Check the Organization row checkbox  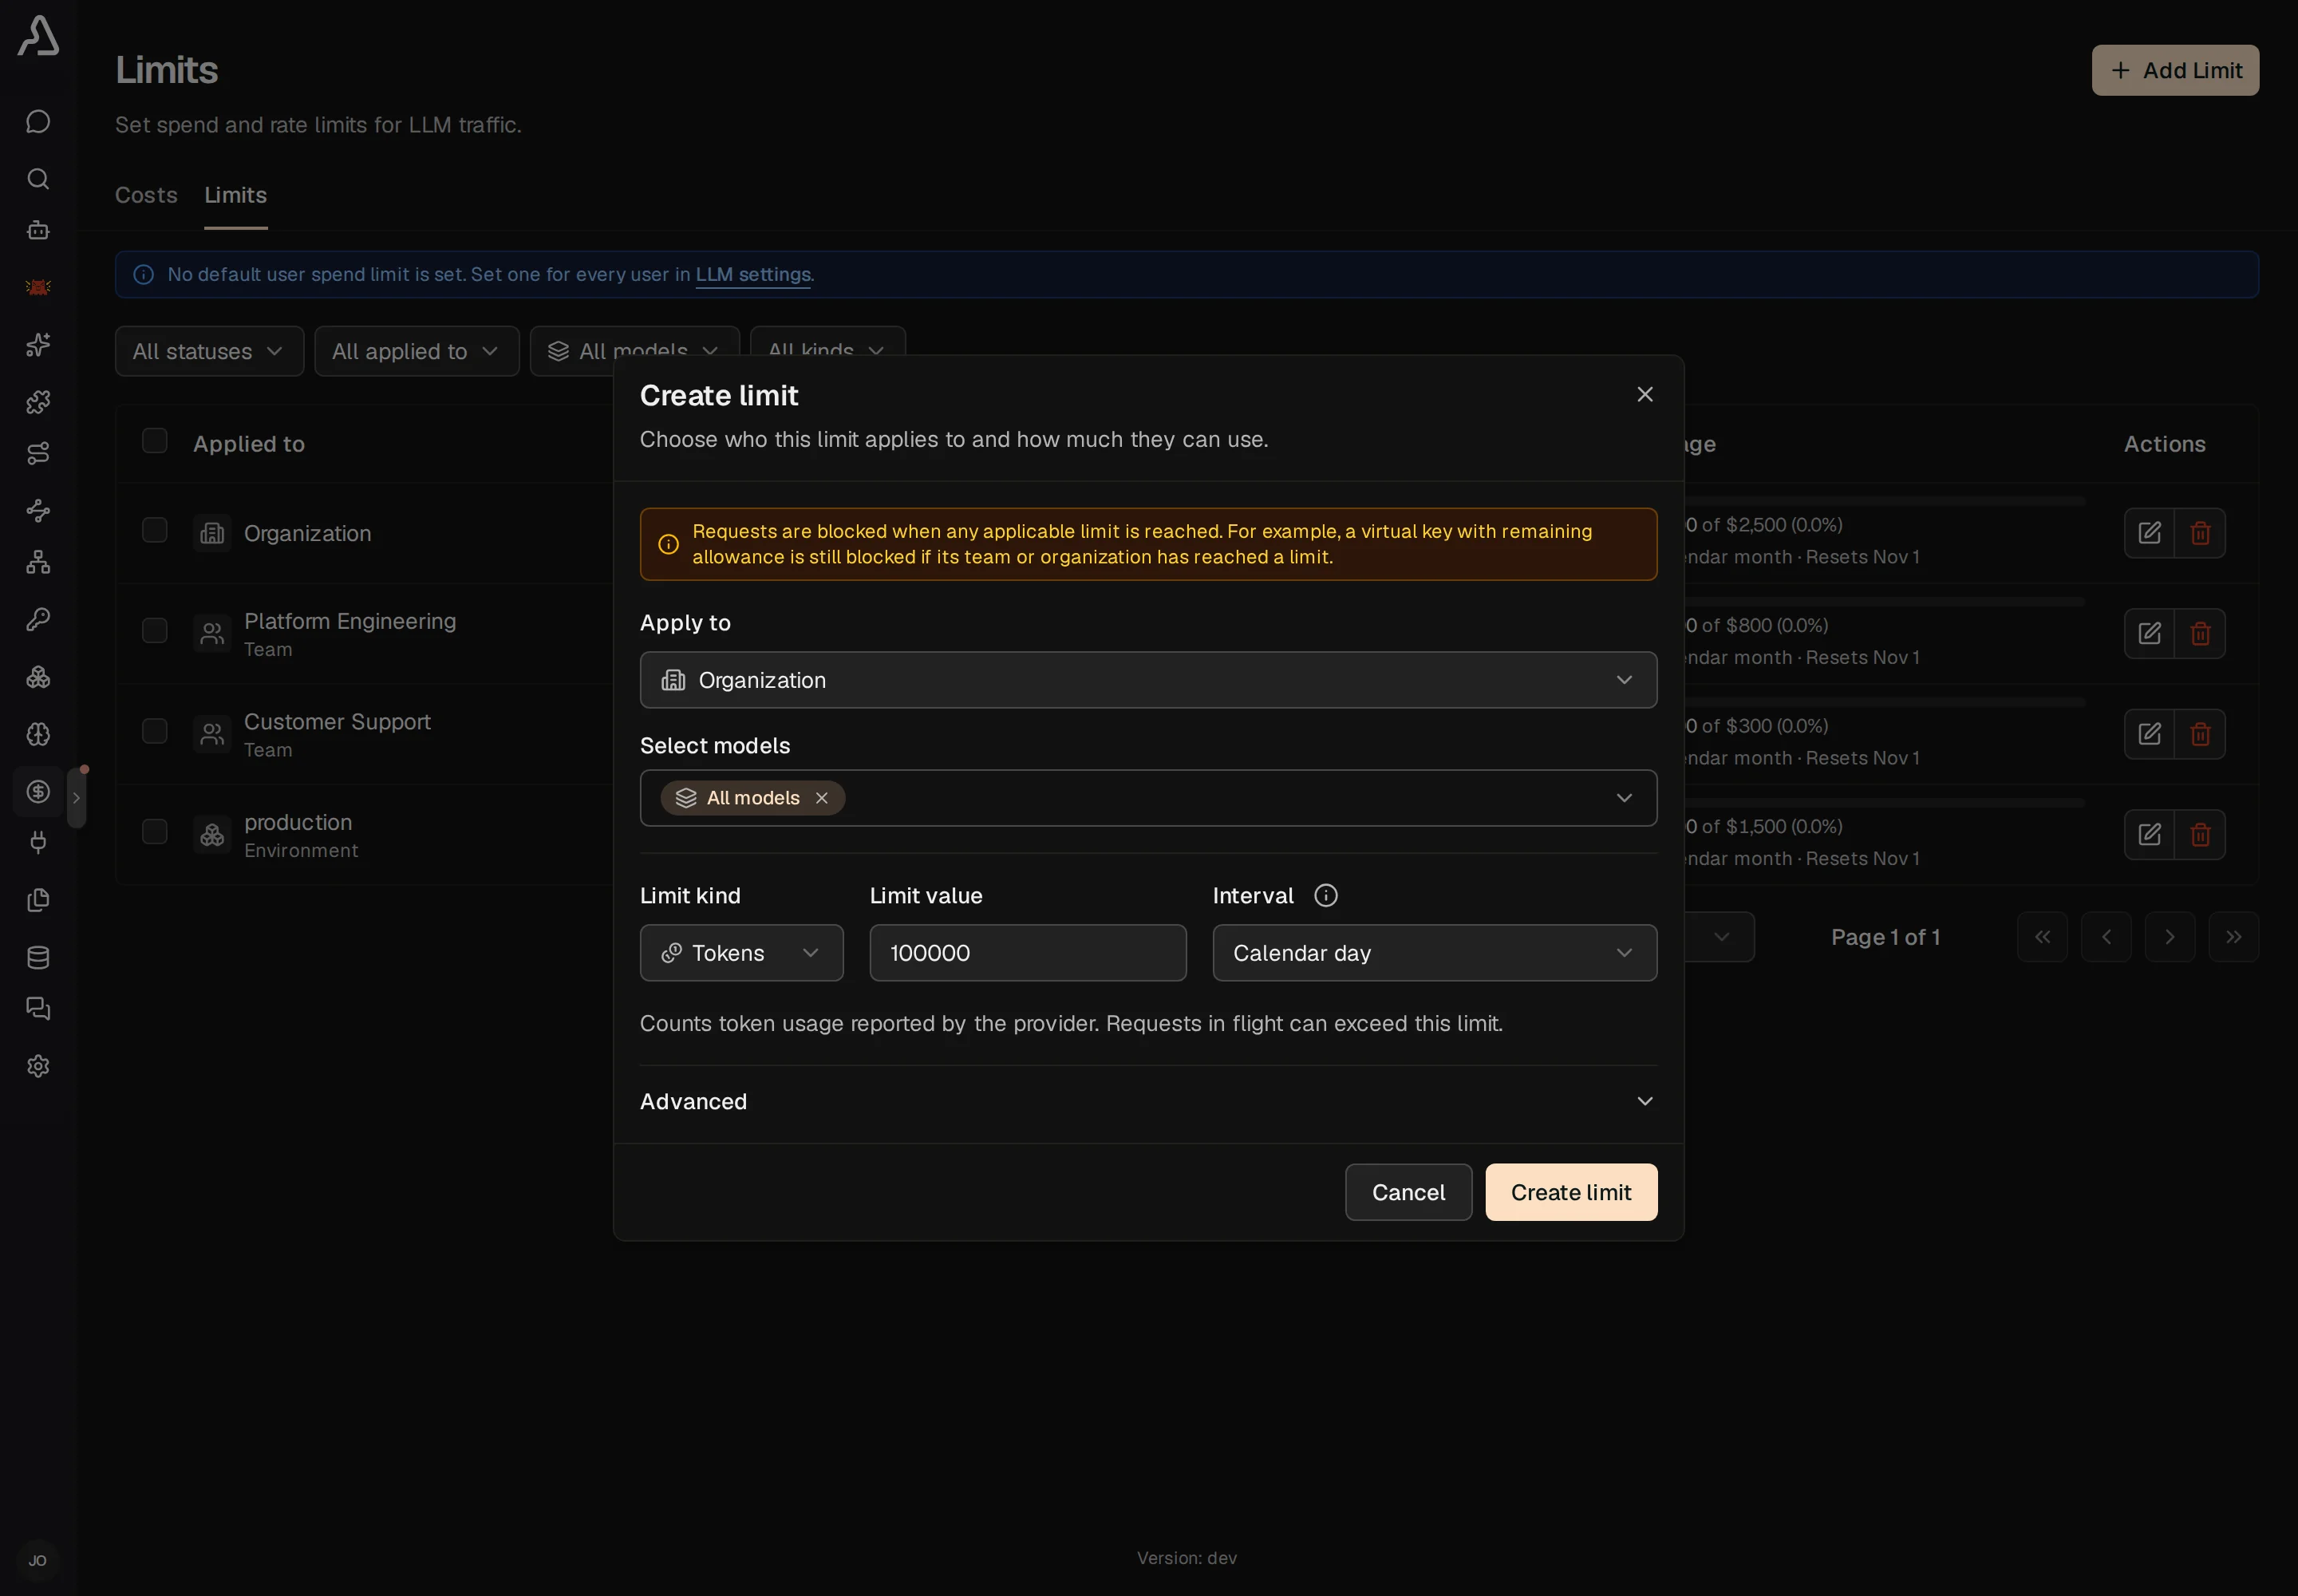(155, 530)
